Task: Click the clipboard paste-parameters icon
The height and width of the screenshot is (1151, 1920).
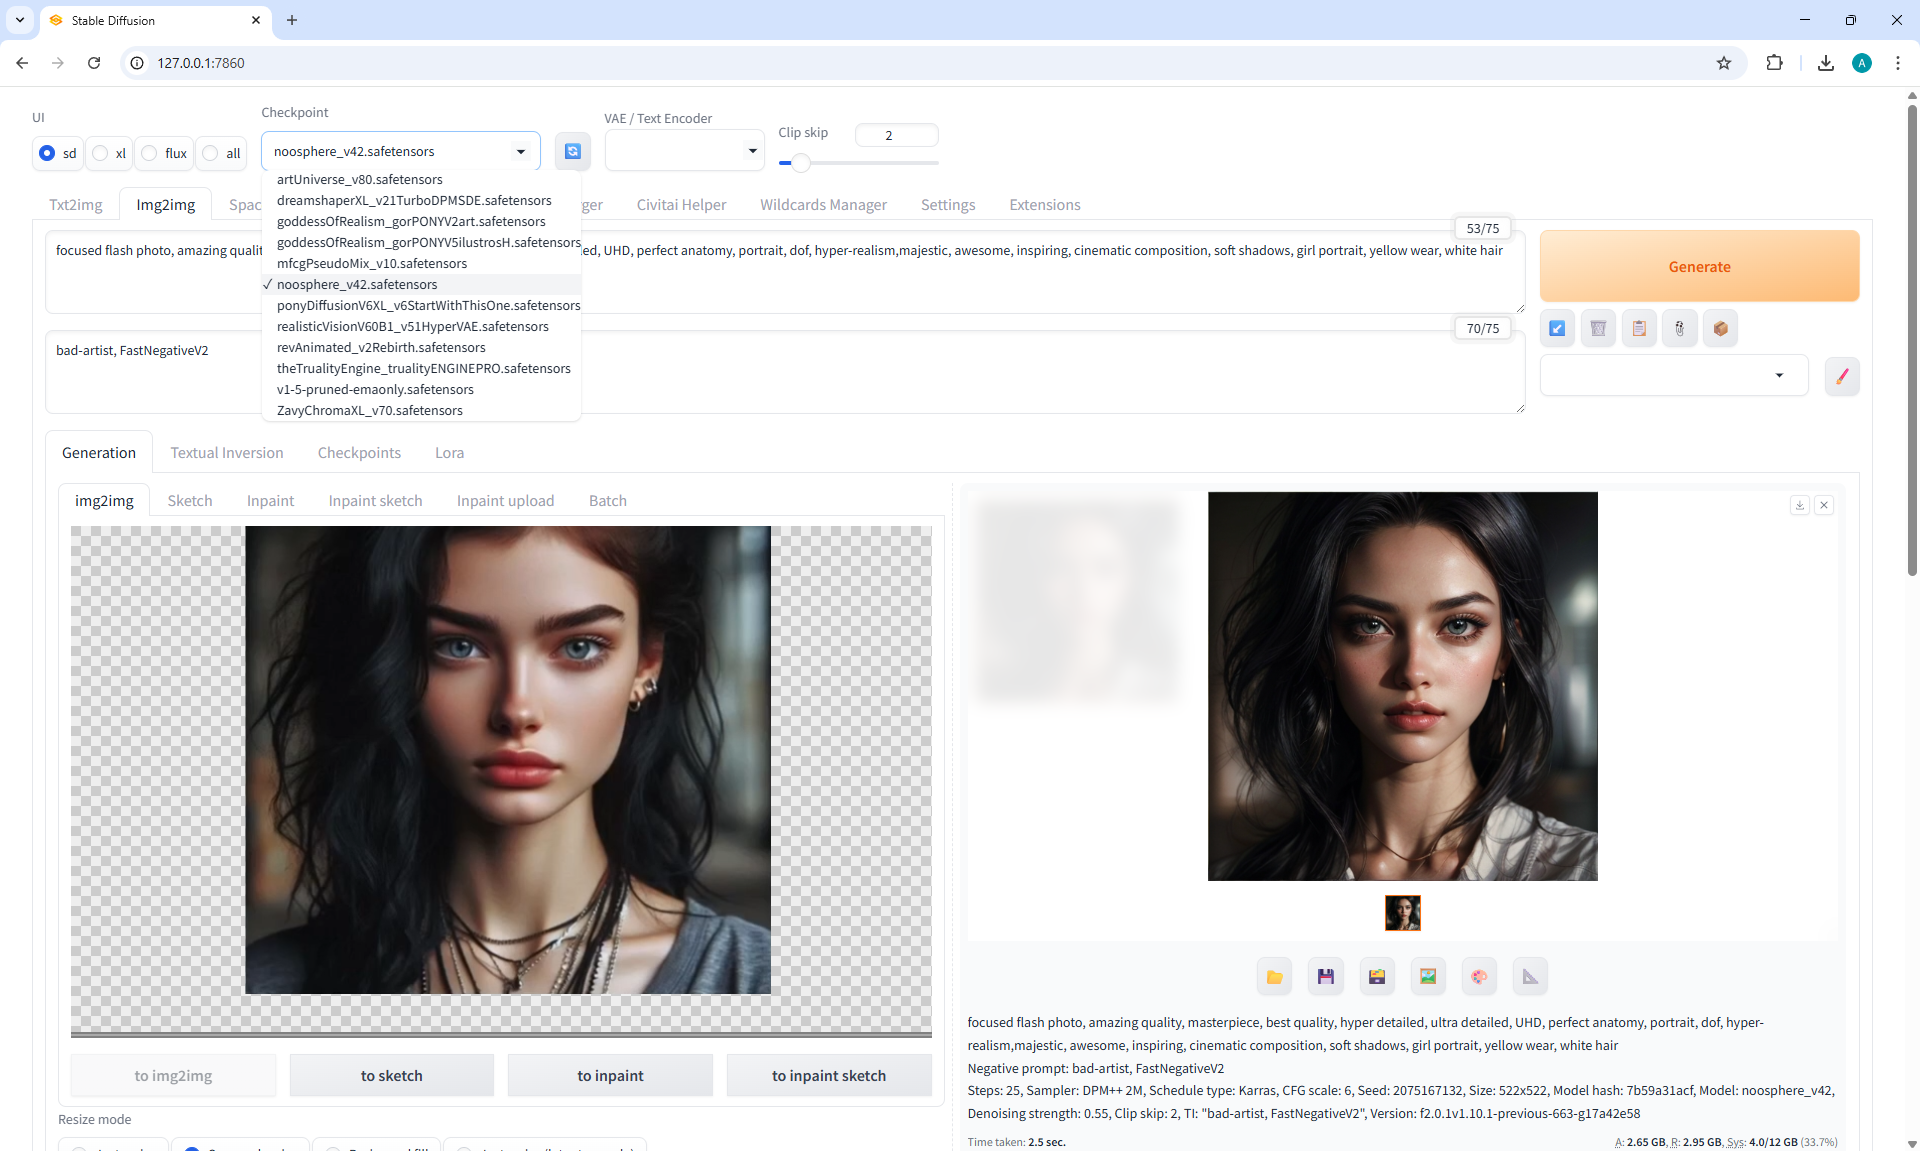Action: [x=1639, y=328]
